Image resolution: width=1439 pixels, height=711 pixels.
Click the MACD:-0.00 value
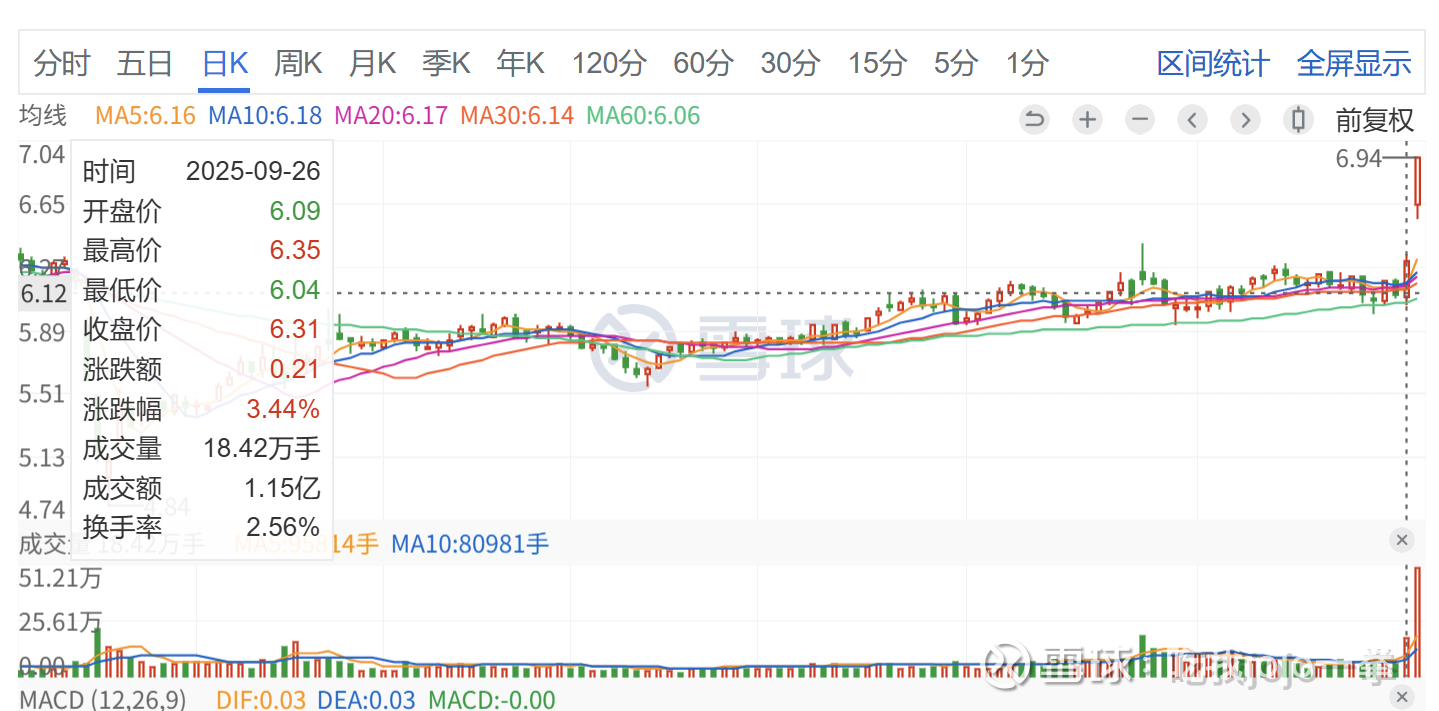tap(492, 699)
